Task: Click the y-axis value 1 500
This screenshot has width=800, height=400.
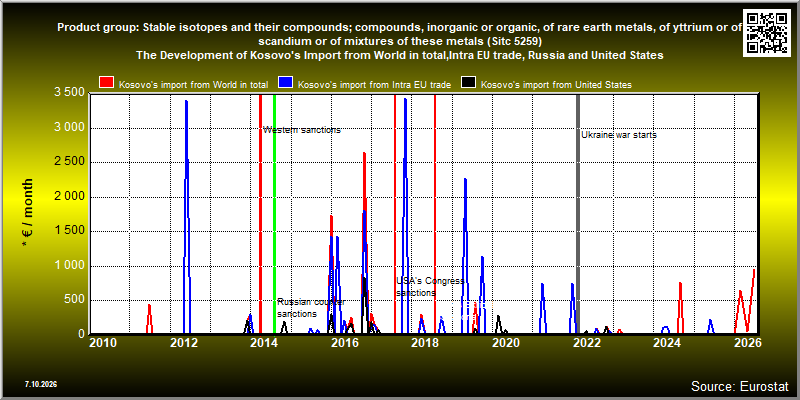Action: tap(69, 231)
